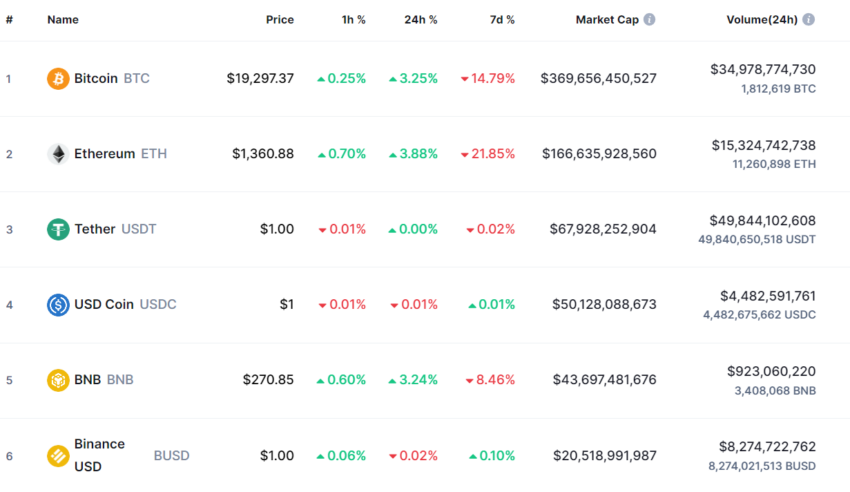
Task: Click the Tether green logo icon
Action: pos(58,229)
